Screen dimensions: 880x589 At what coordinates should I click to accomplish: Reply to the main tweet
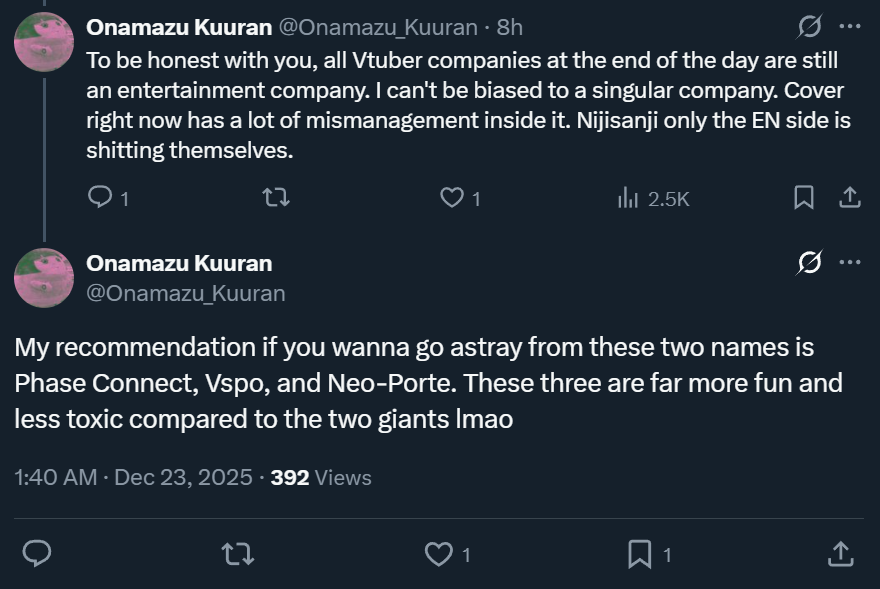point(37,552)
